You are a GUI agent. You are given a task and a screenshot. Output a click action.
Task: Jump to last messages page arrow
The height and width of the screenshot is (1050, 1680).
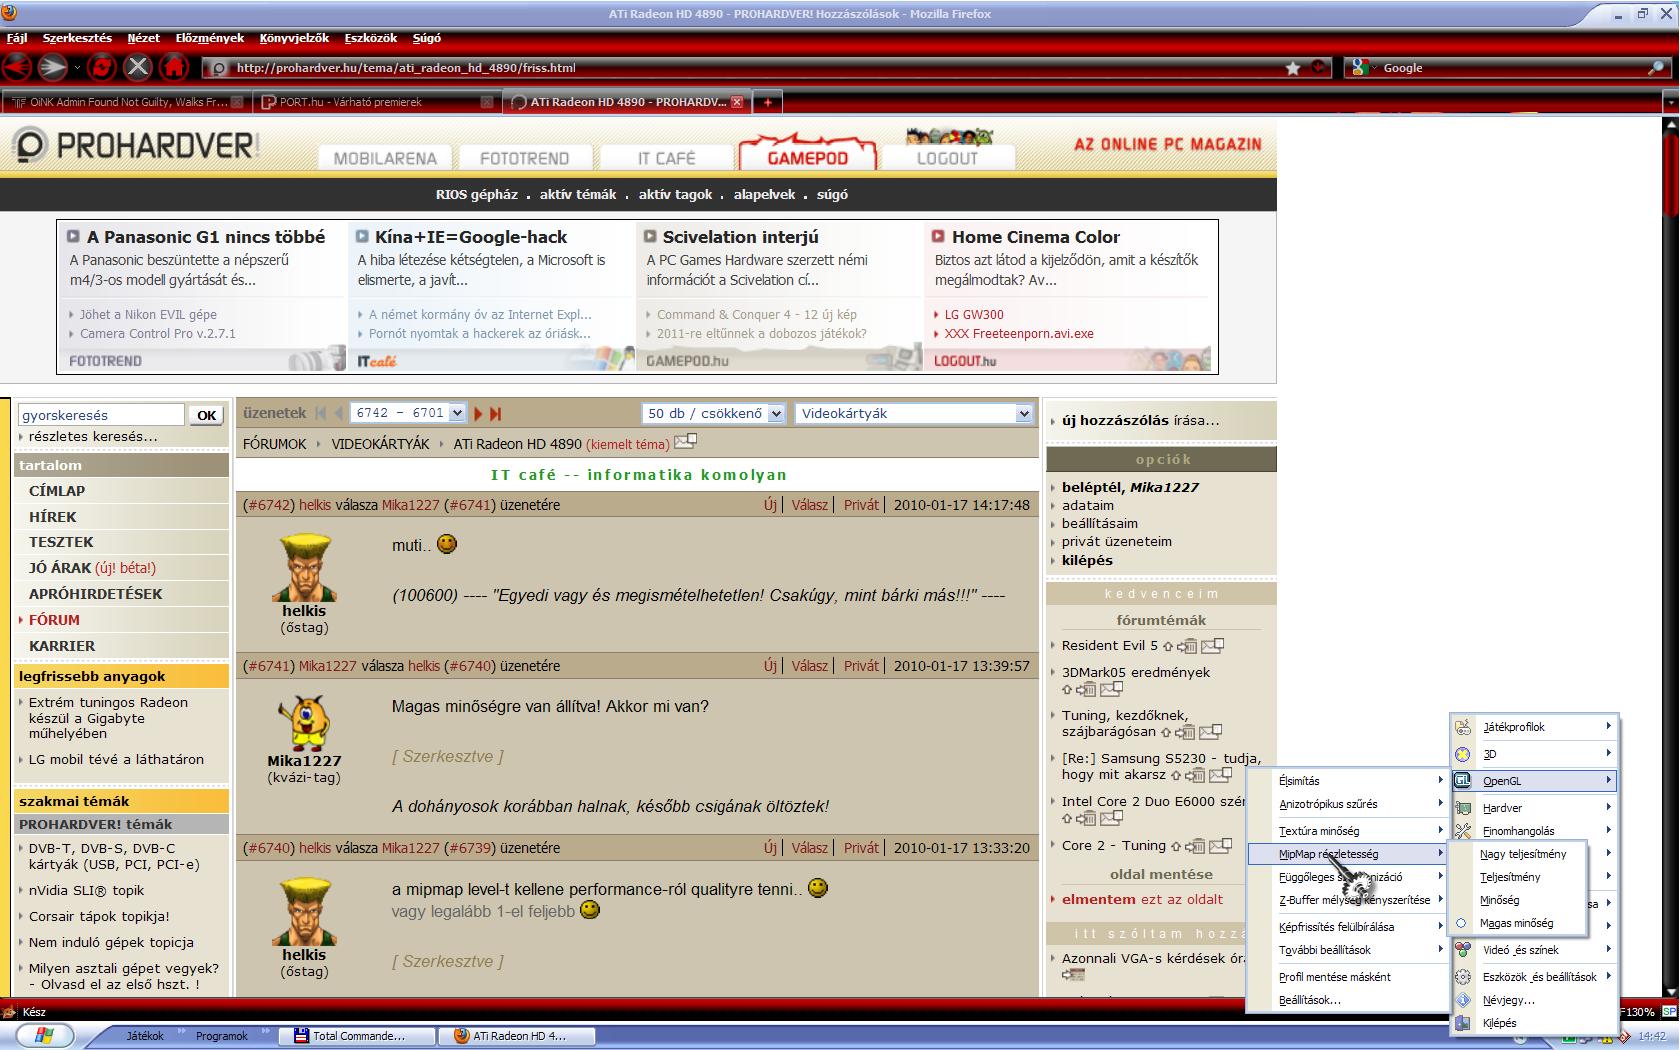(x=495, y=413)
